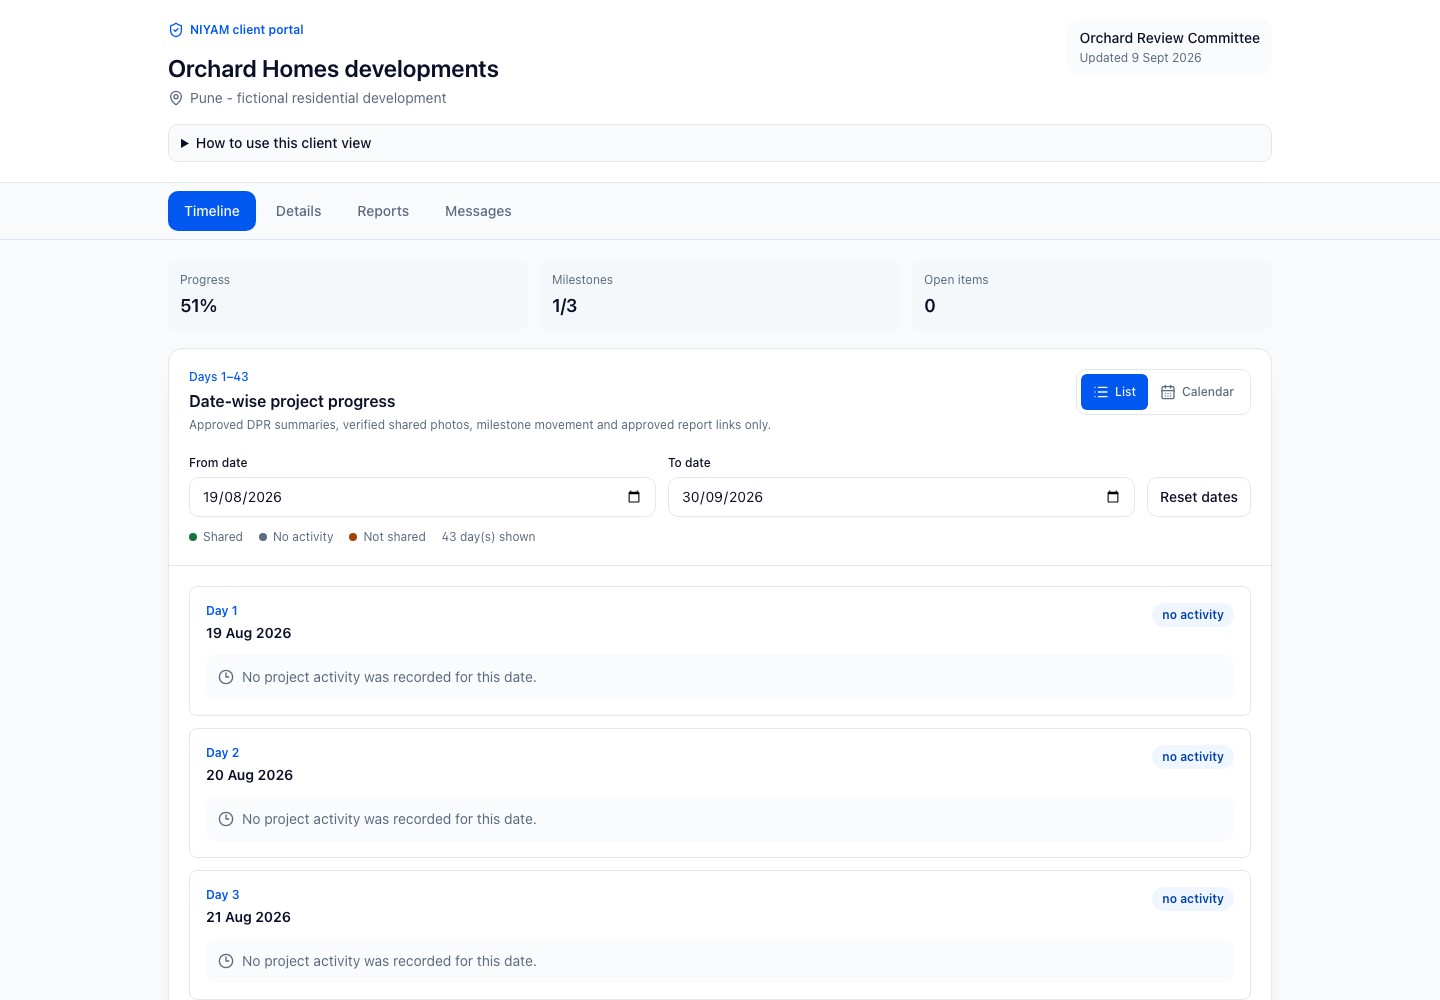The width and height of the screenshot is (1440, 1000).
Task: Click the '43 day(s) shown' text
Action: [488, 537]
